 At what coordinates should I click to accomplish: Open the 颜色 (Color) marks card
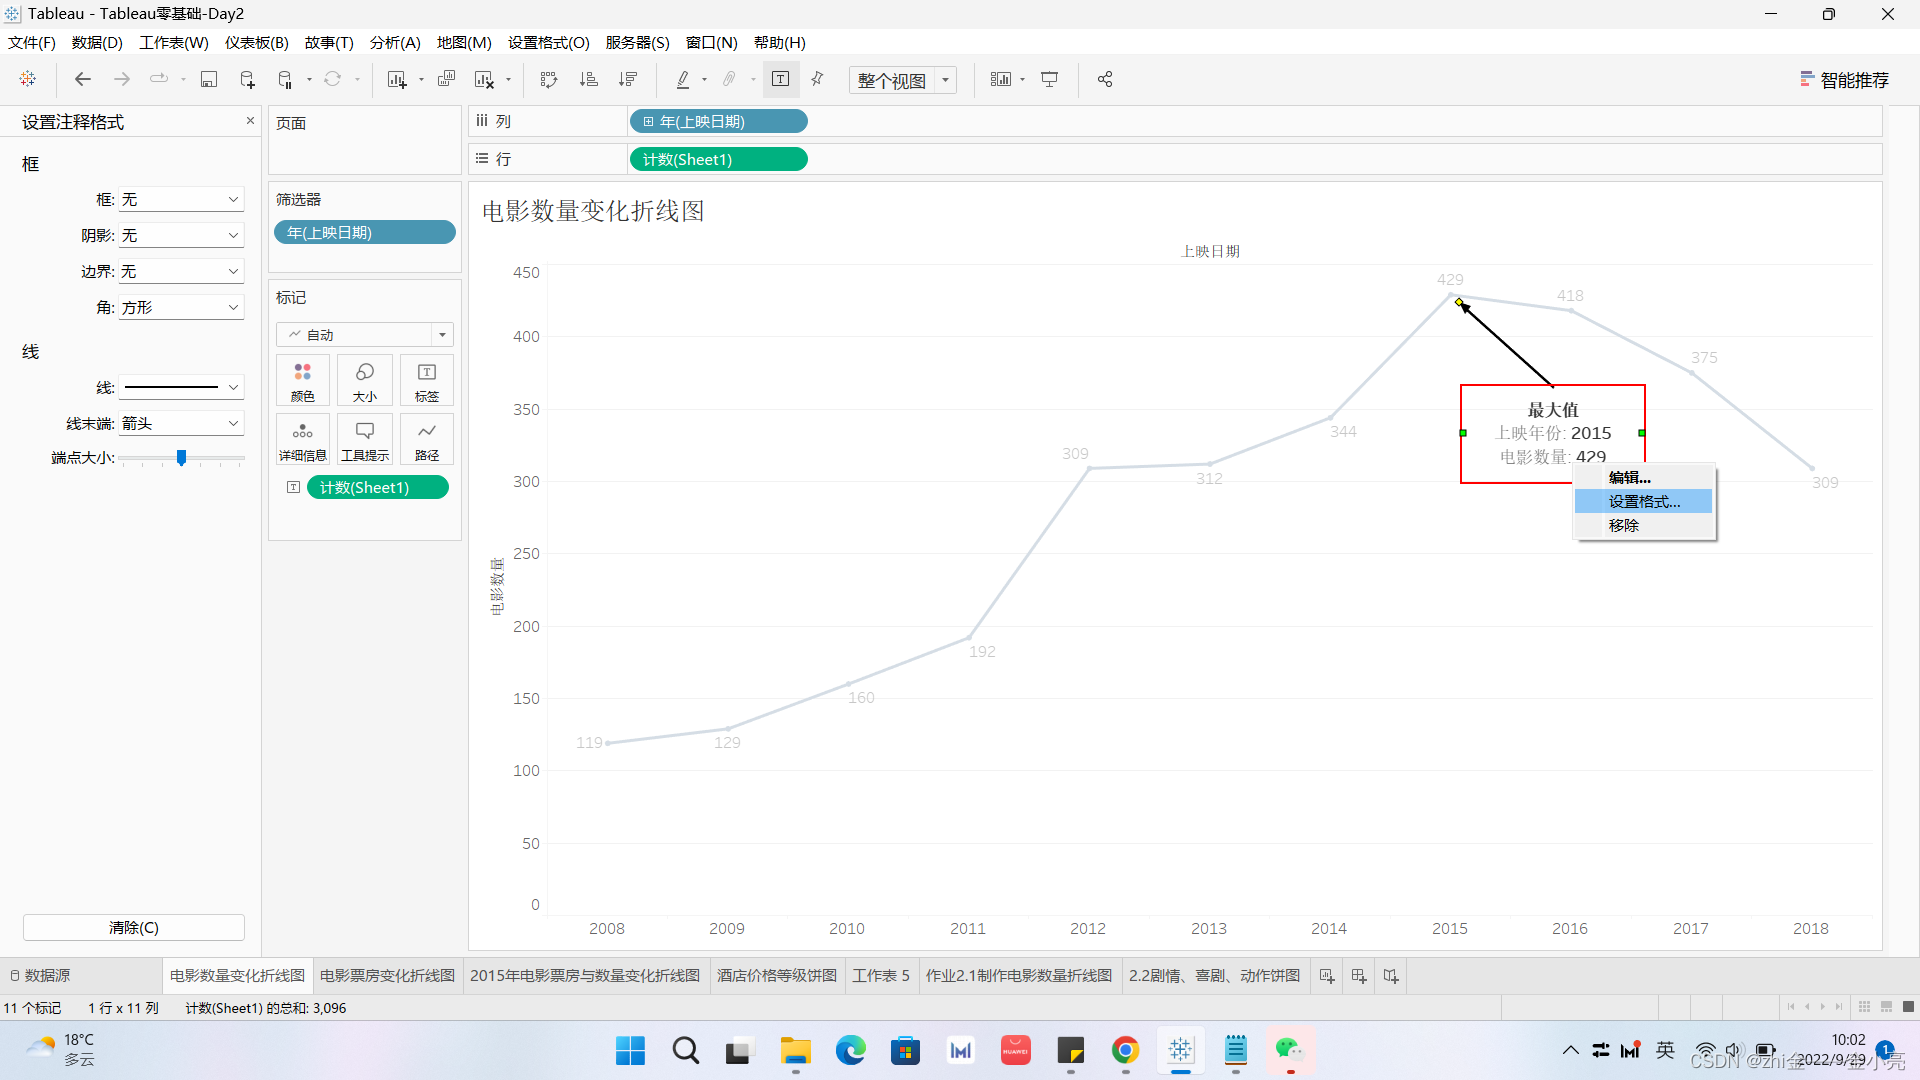click(x=302, y=381)
